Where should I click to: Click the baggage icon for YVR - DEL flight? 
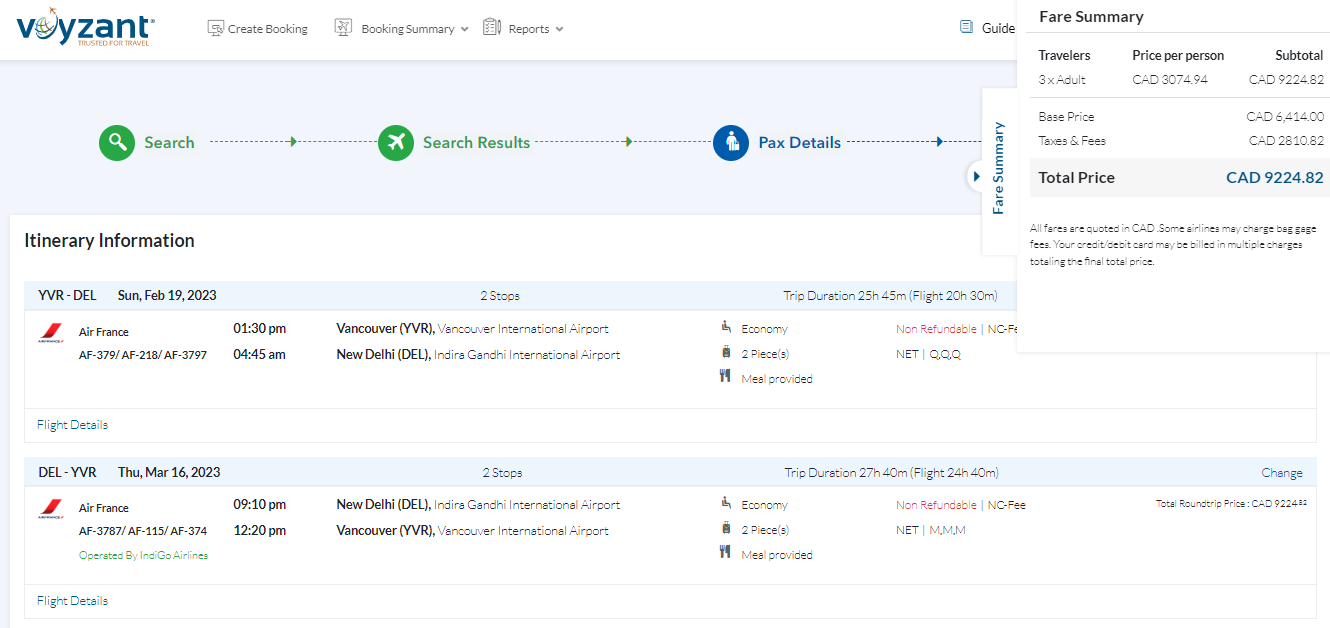coord(726,352)
